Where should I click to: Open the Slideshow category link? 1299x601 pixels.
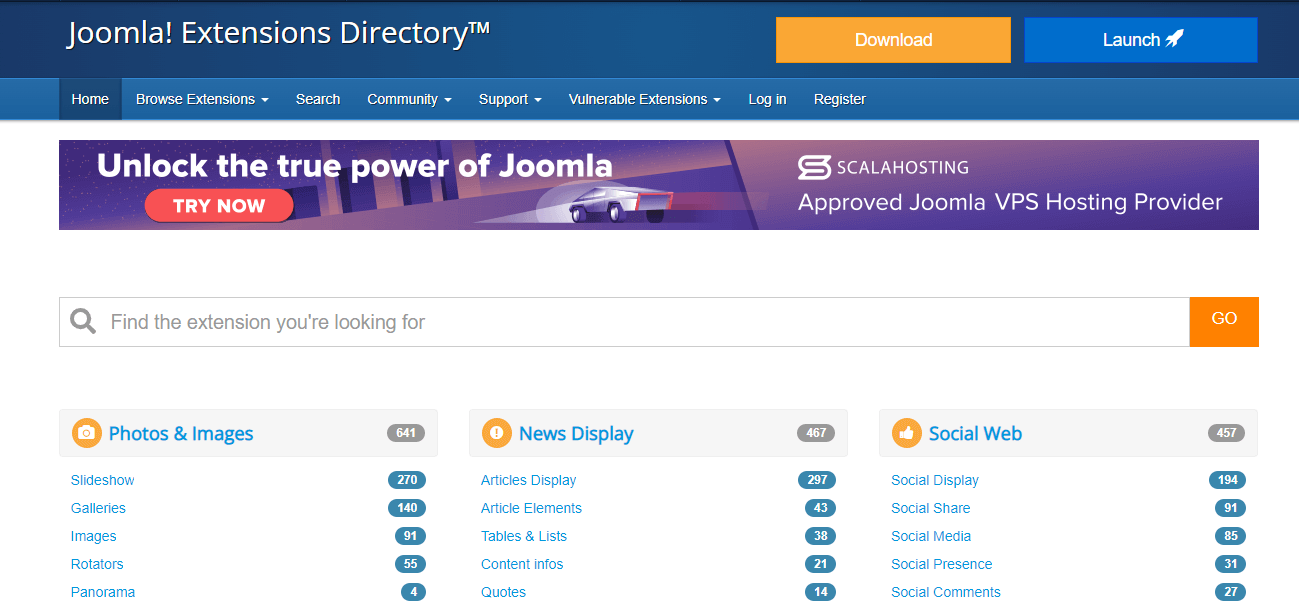pyautogui.click(x=102, y=480)
